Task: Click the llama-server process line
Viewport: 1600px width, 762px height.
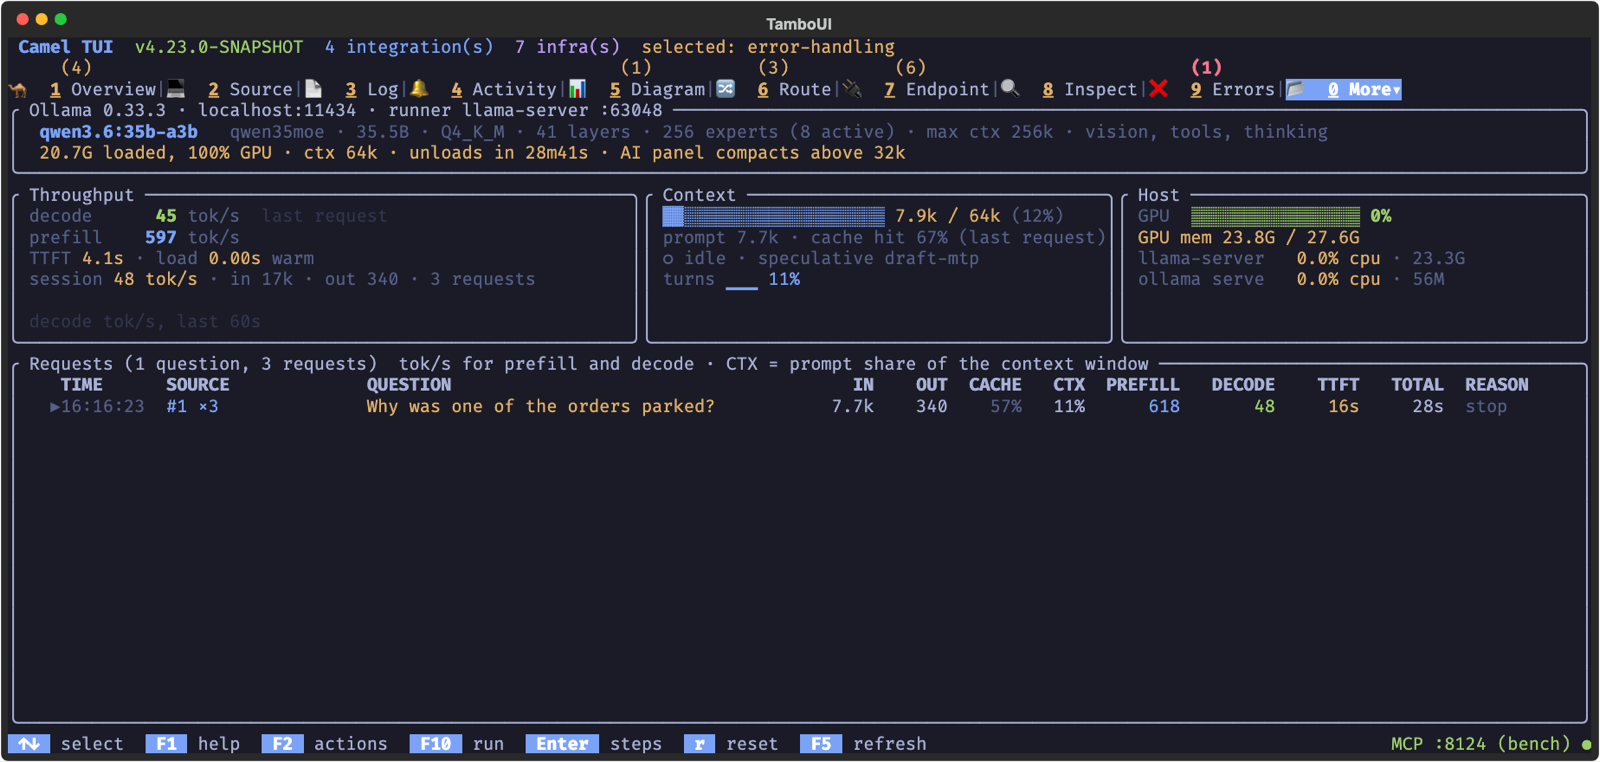Action: click(x=1301, y=259)
